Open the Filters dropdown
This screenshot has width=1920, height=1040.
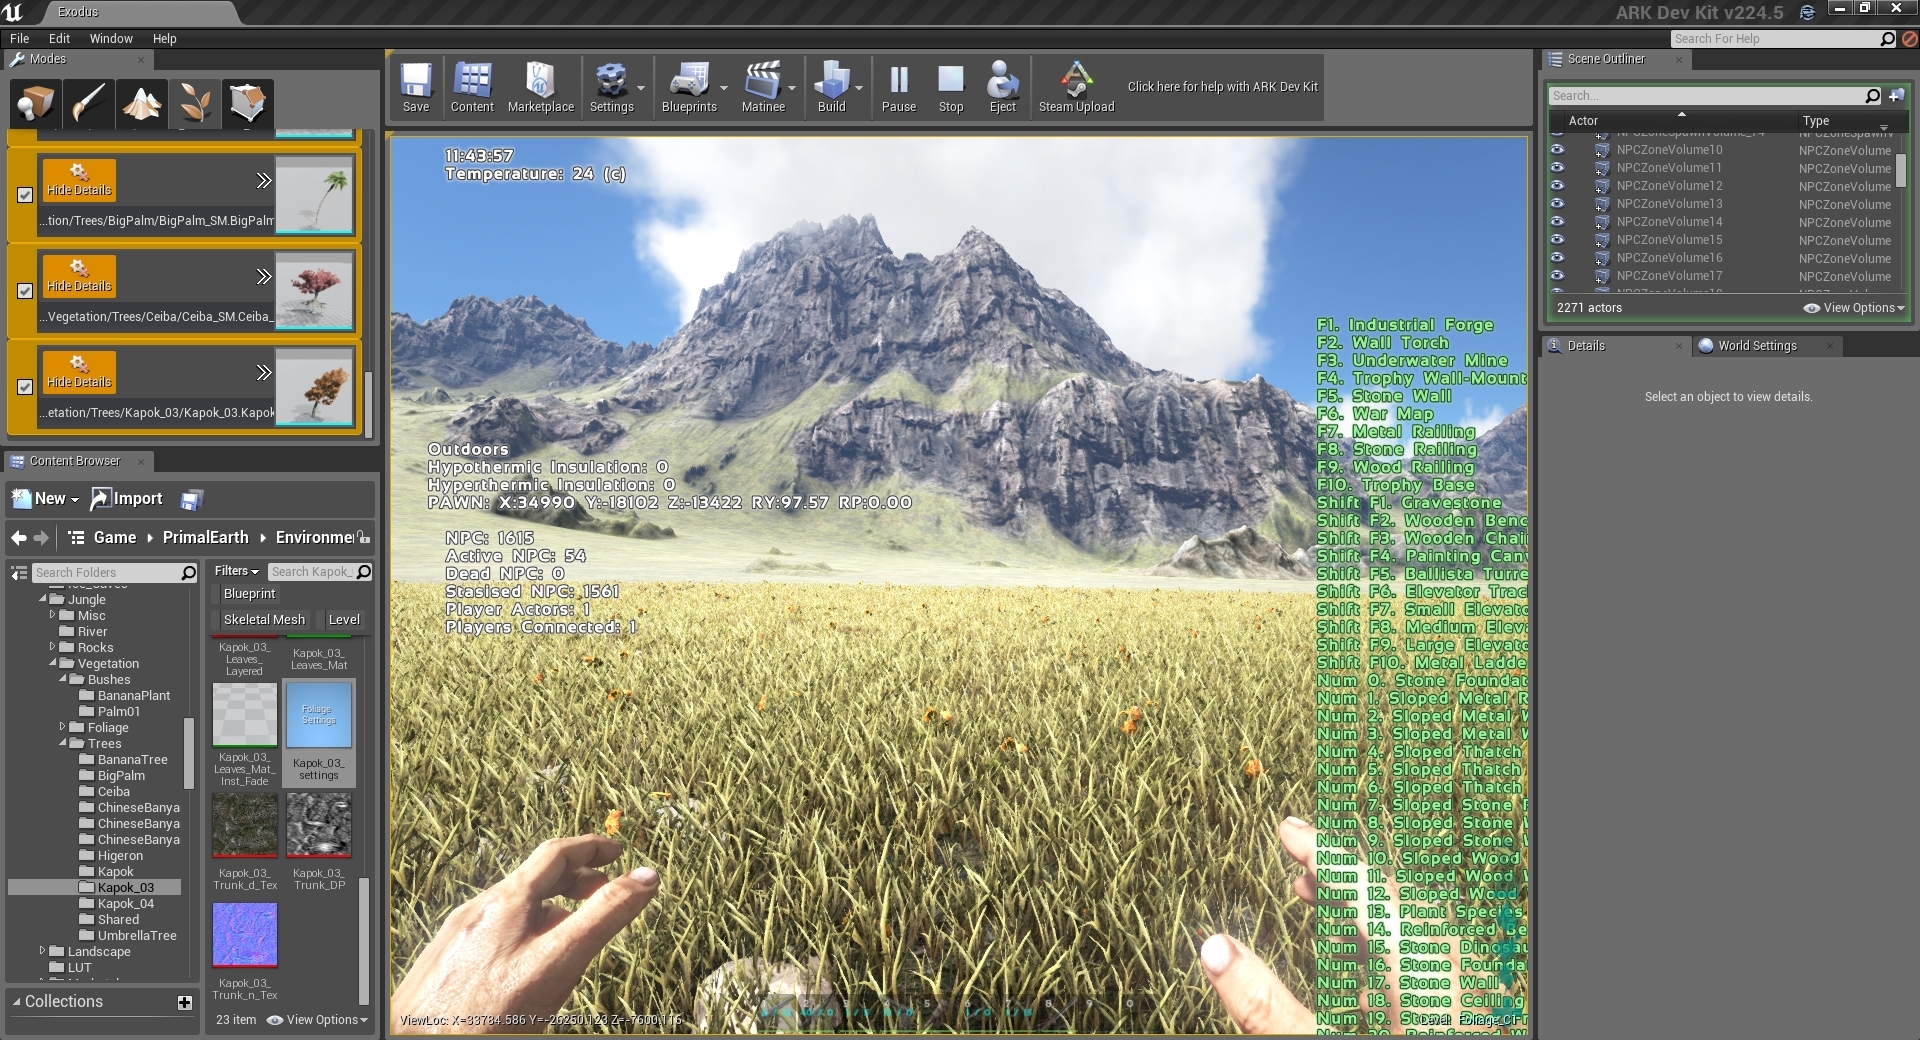[x=236, y=571]
